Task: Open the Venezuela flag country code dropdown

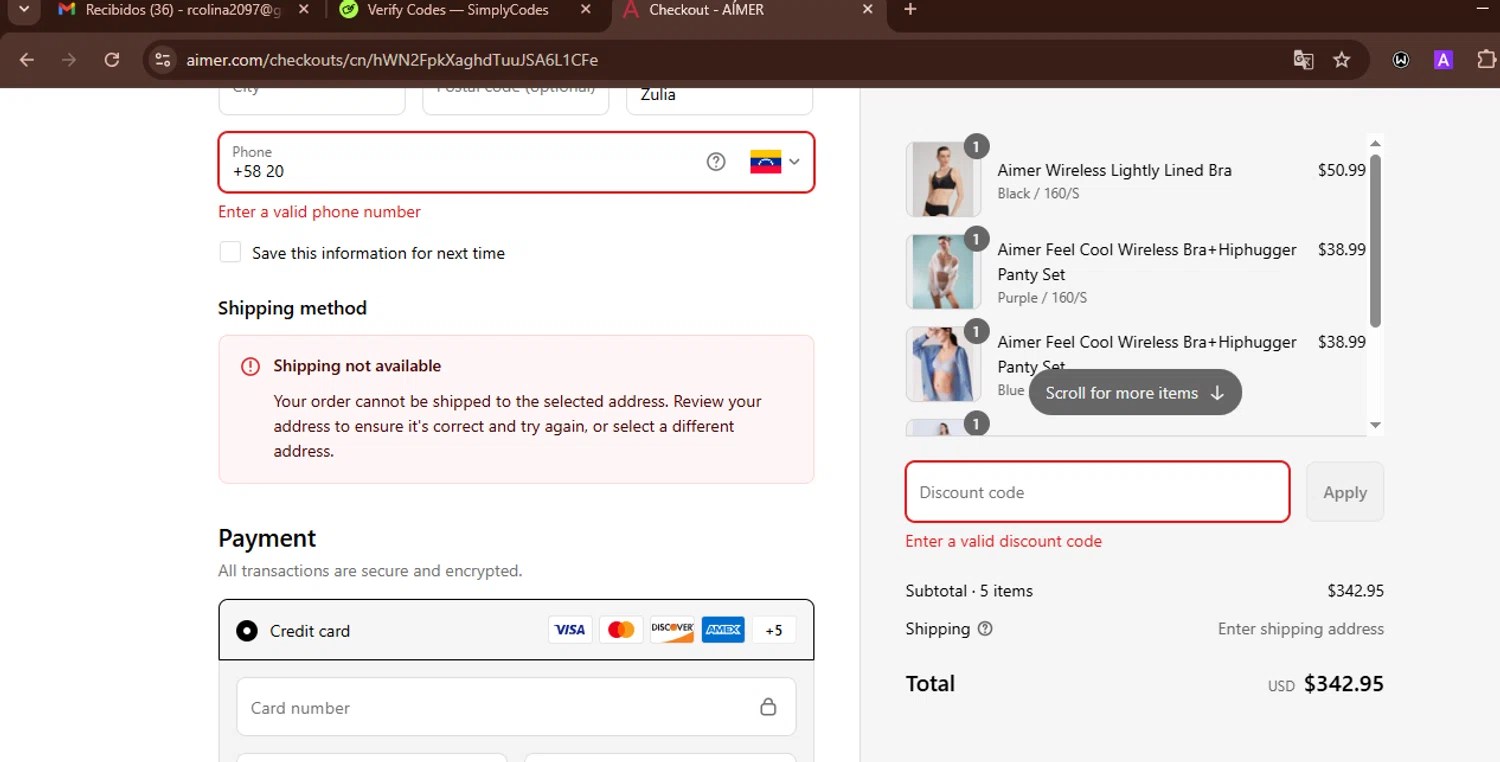Action: pos(775,162)
